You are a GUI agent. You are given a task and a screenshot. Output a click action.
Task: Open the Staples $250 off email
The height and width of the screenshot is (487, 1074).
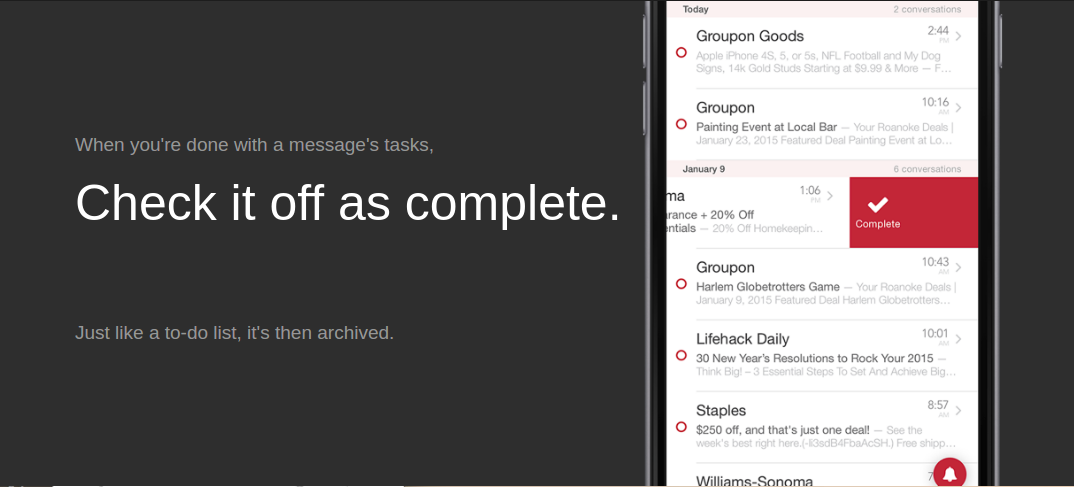pos(822,427)
